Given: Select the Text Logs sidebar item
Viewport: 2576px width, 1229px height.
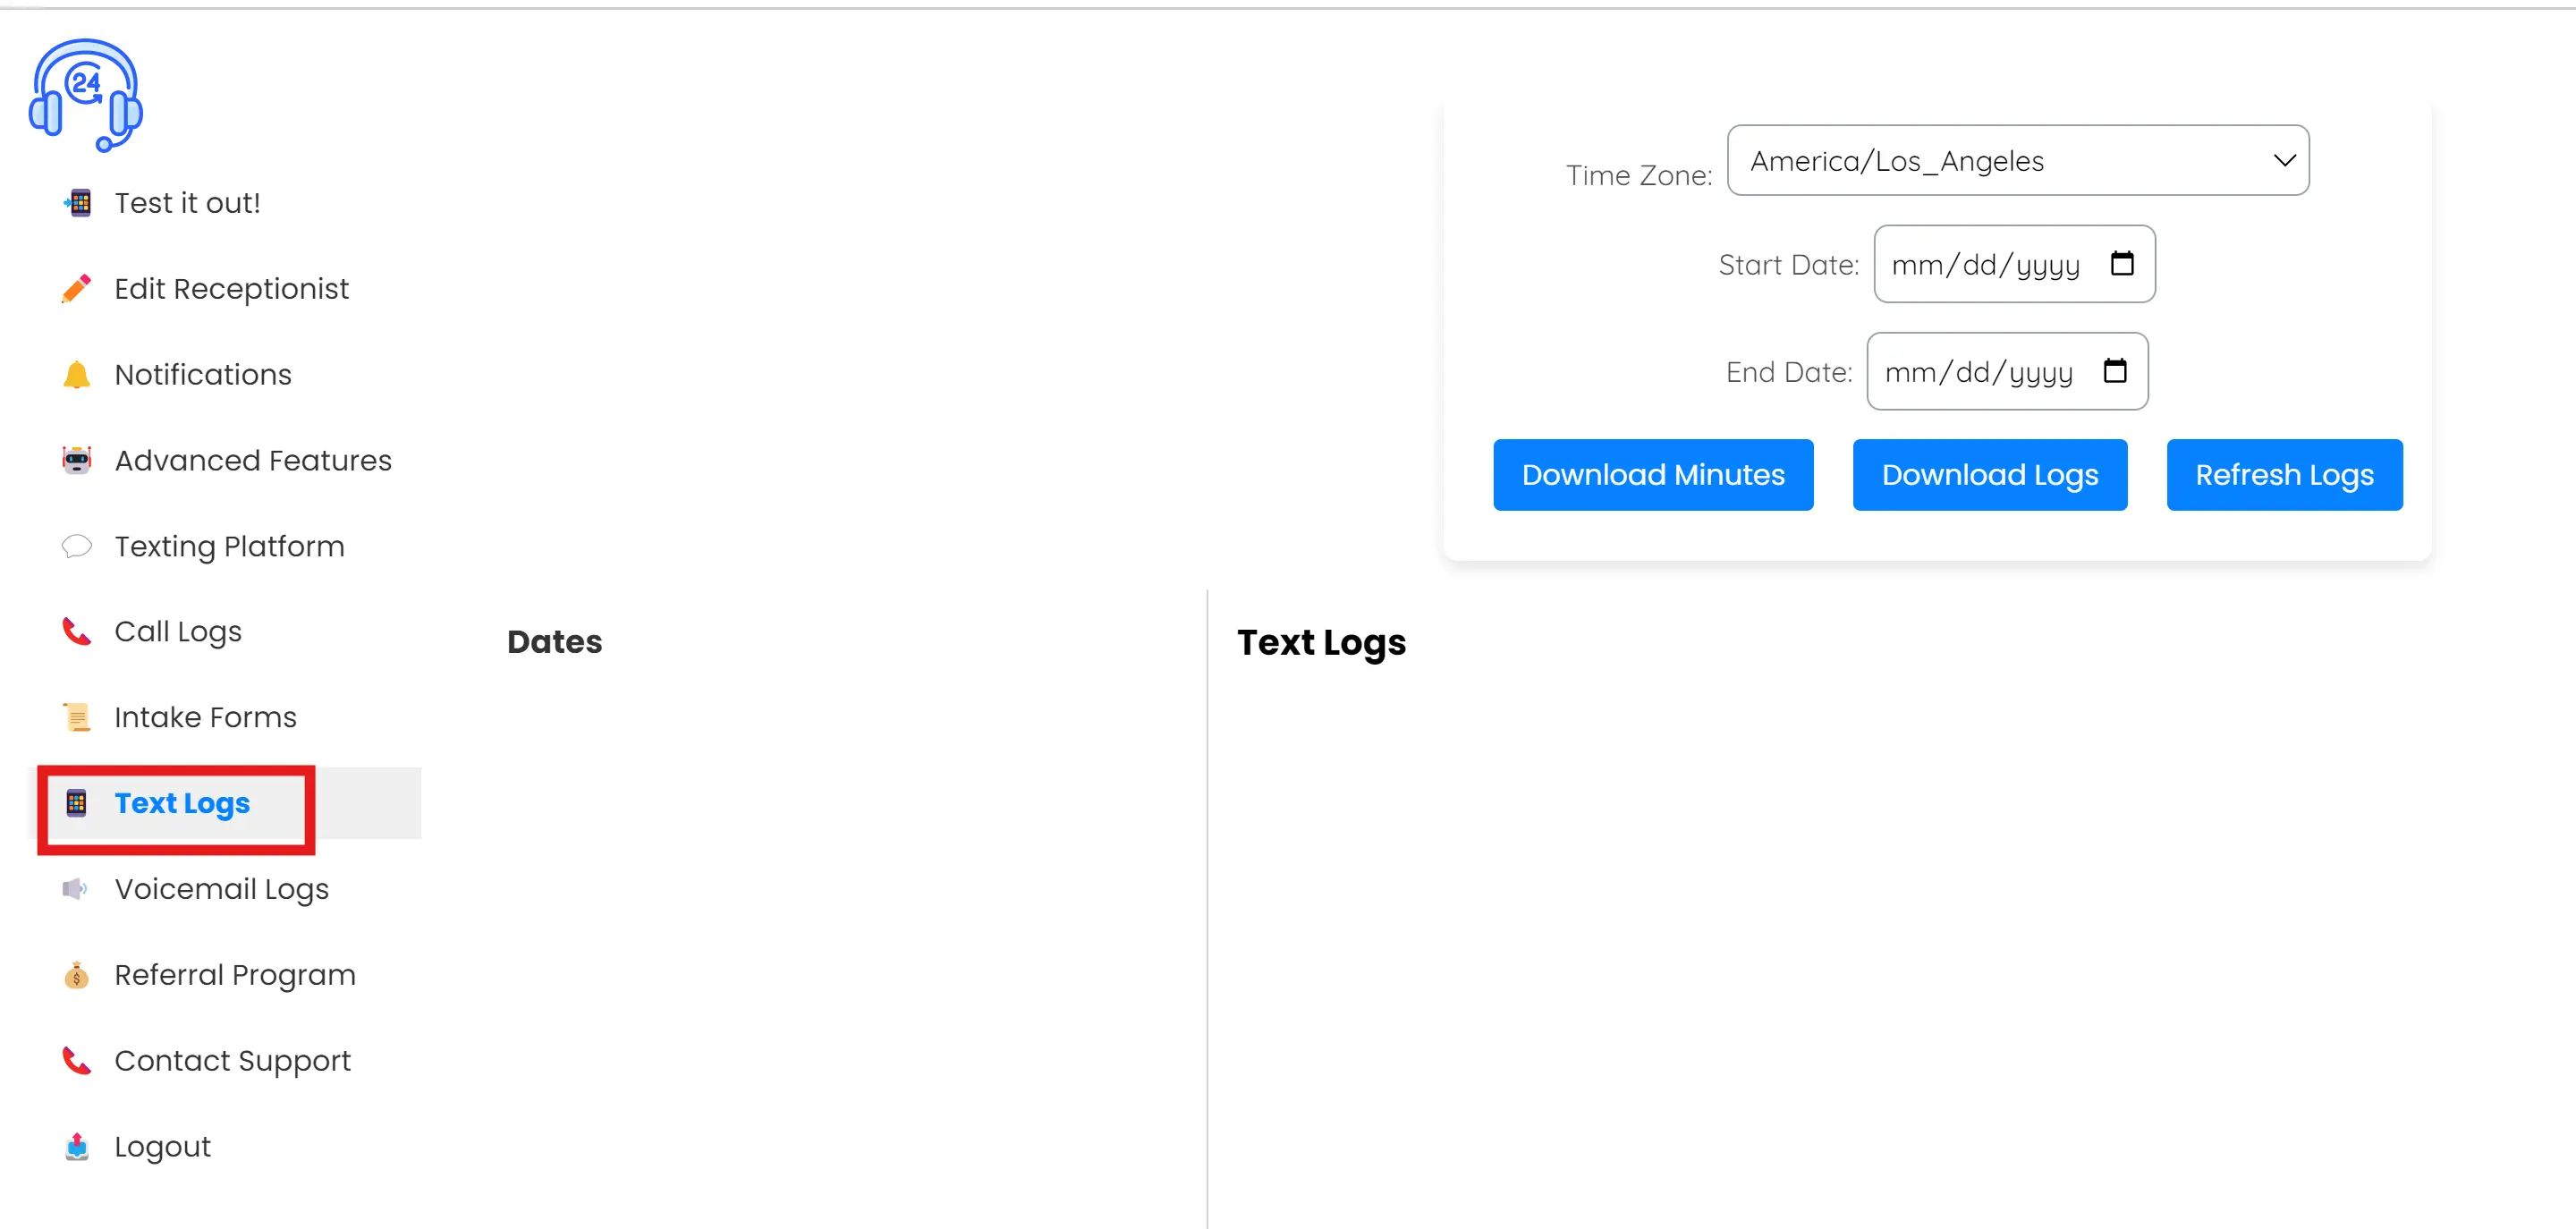Looking at the screenshot, I should (182, 803).
